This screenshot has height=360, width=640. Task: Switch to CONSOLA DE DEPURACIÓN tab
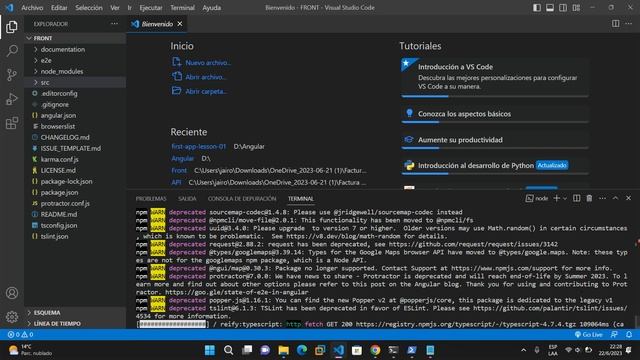click(x=242, y=198)
